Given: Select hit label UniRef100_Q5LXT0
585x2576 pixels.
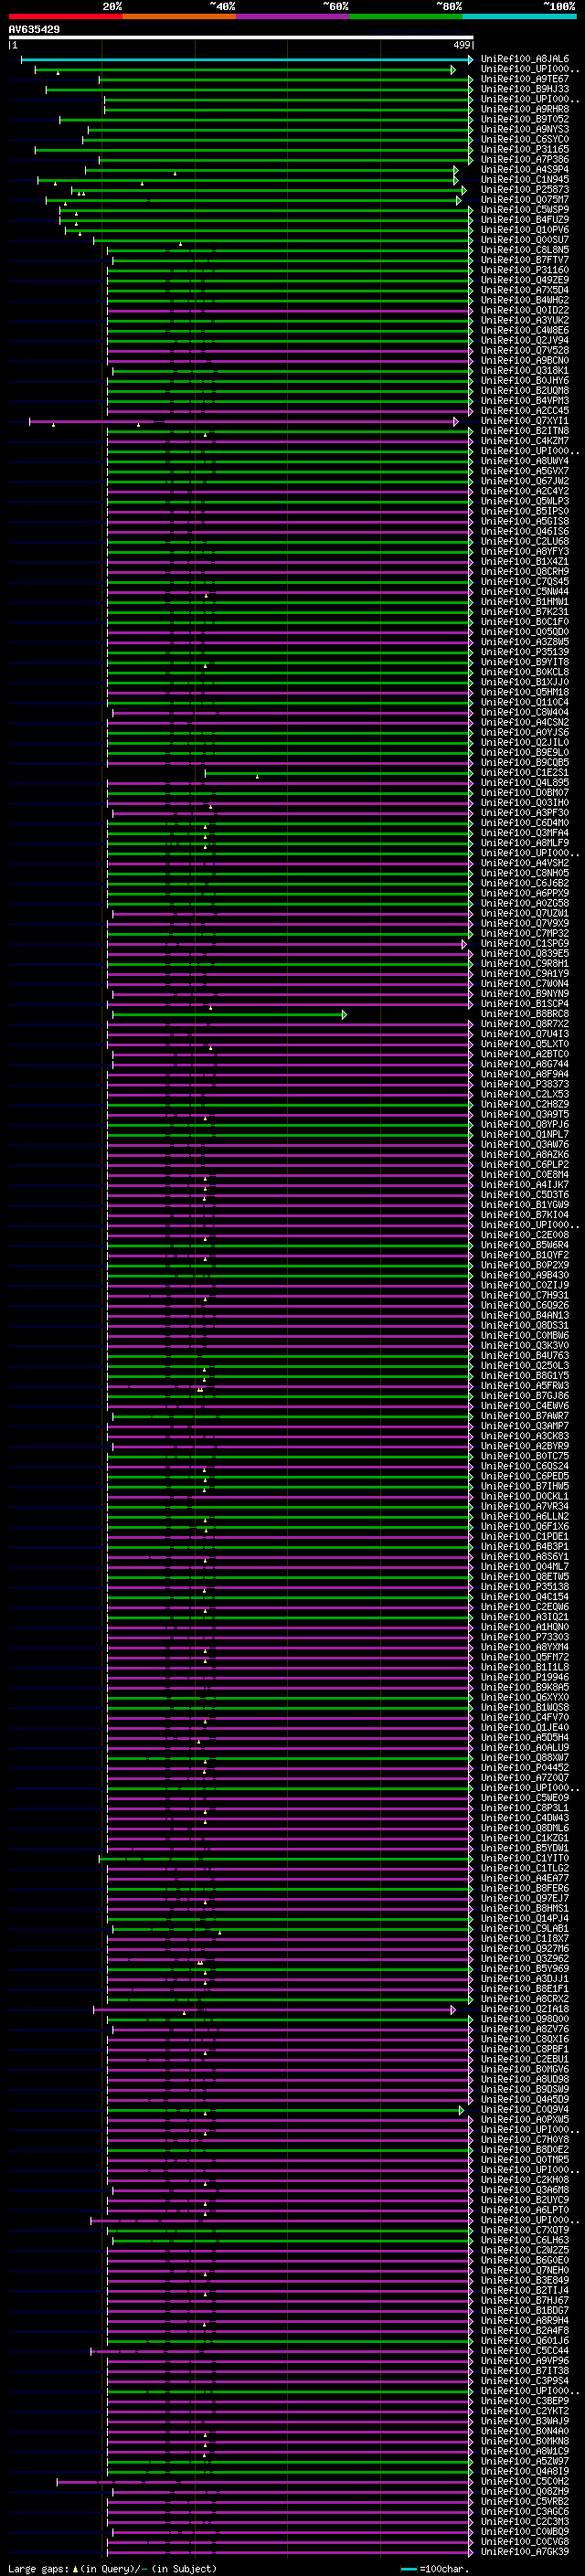Looking at the screenshot, I should coord(525,1043).
